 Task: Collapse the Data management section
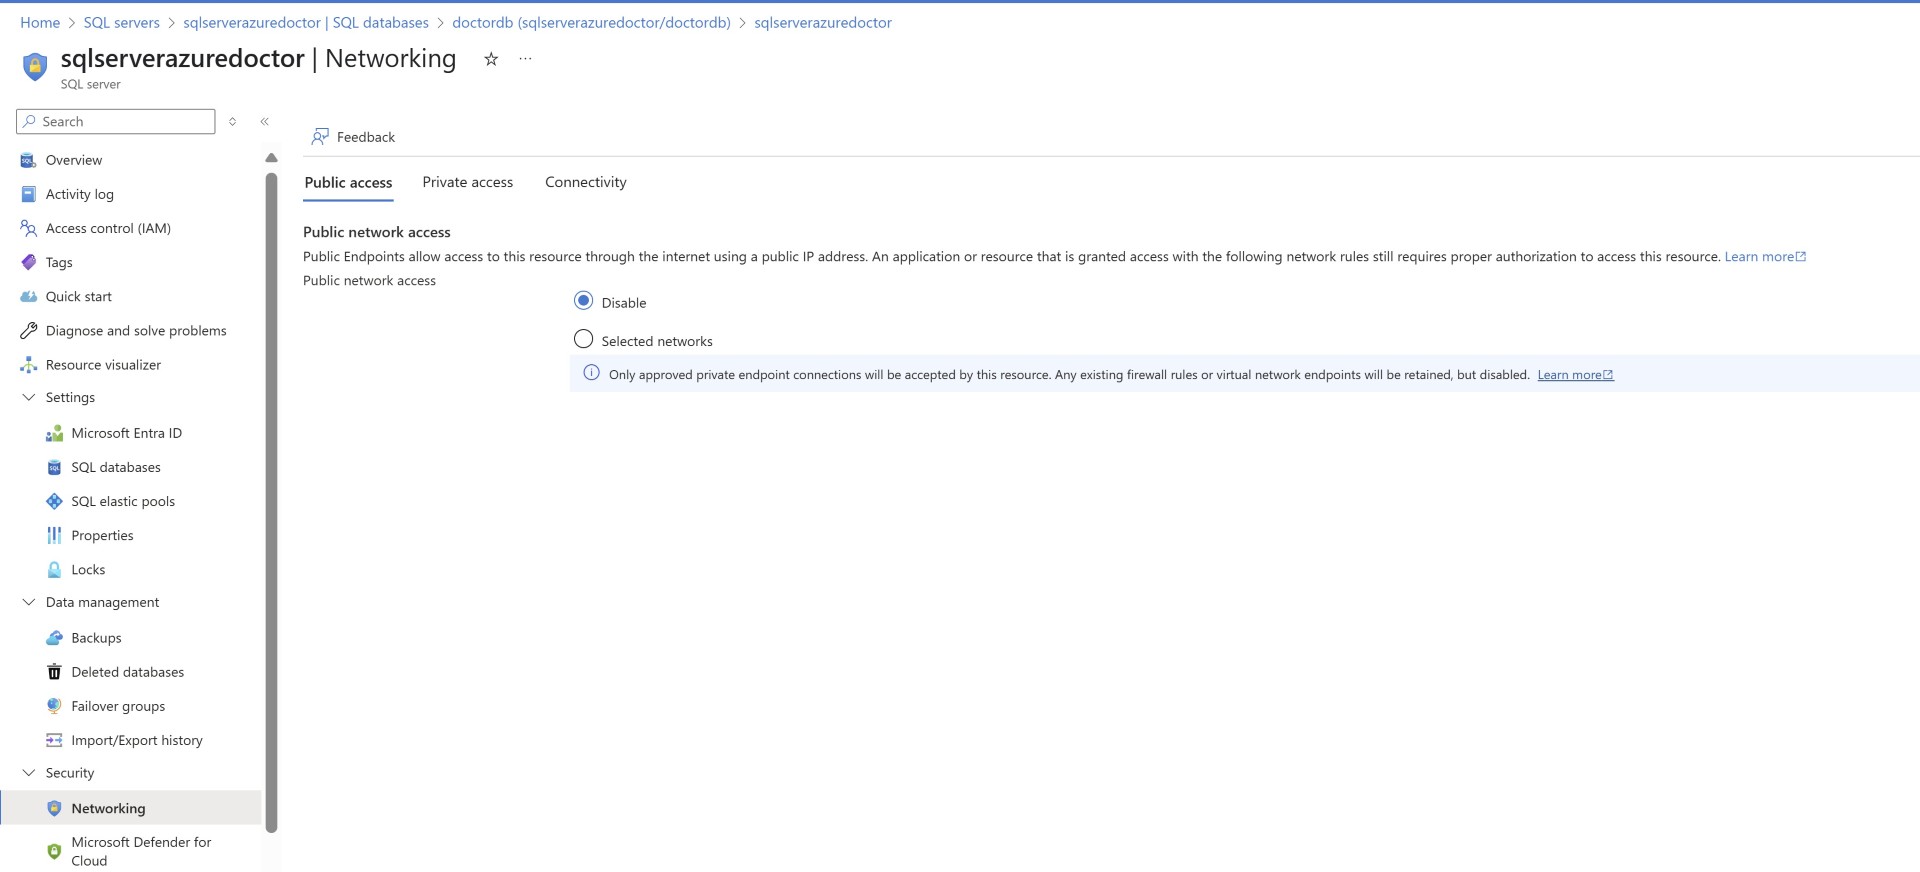coord(28,602)
